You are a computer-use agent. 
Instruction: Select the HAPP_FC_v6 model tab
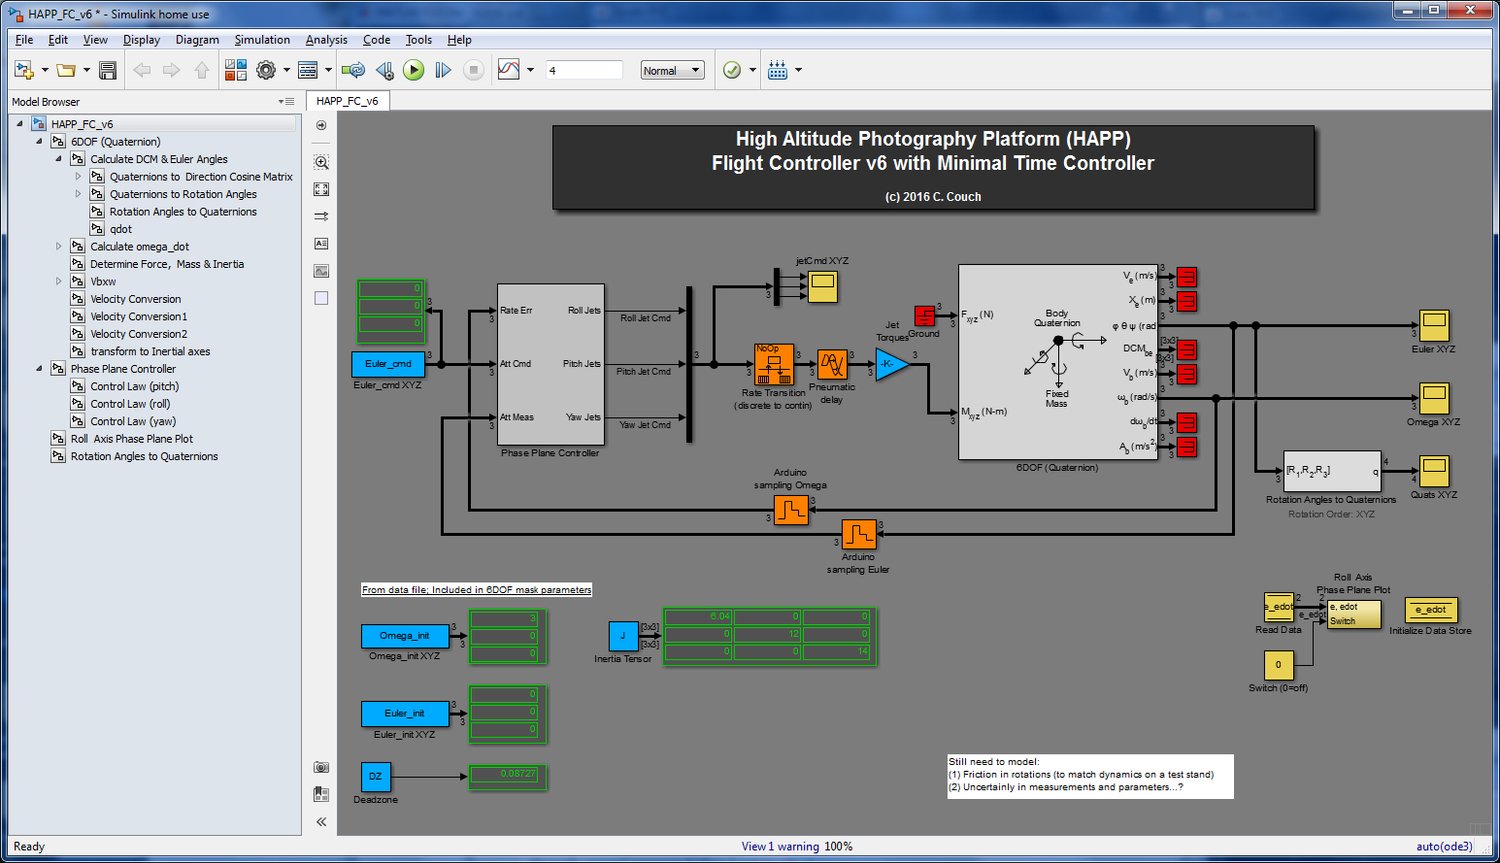pos(347,101)
